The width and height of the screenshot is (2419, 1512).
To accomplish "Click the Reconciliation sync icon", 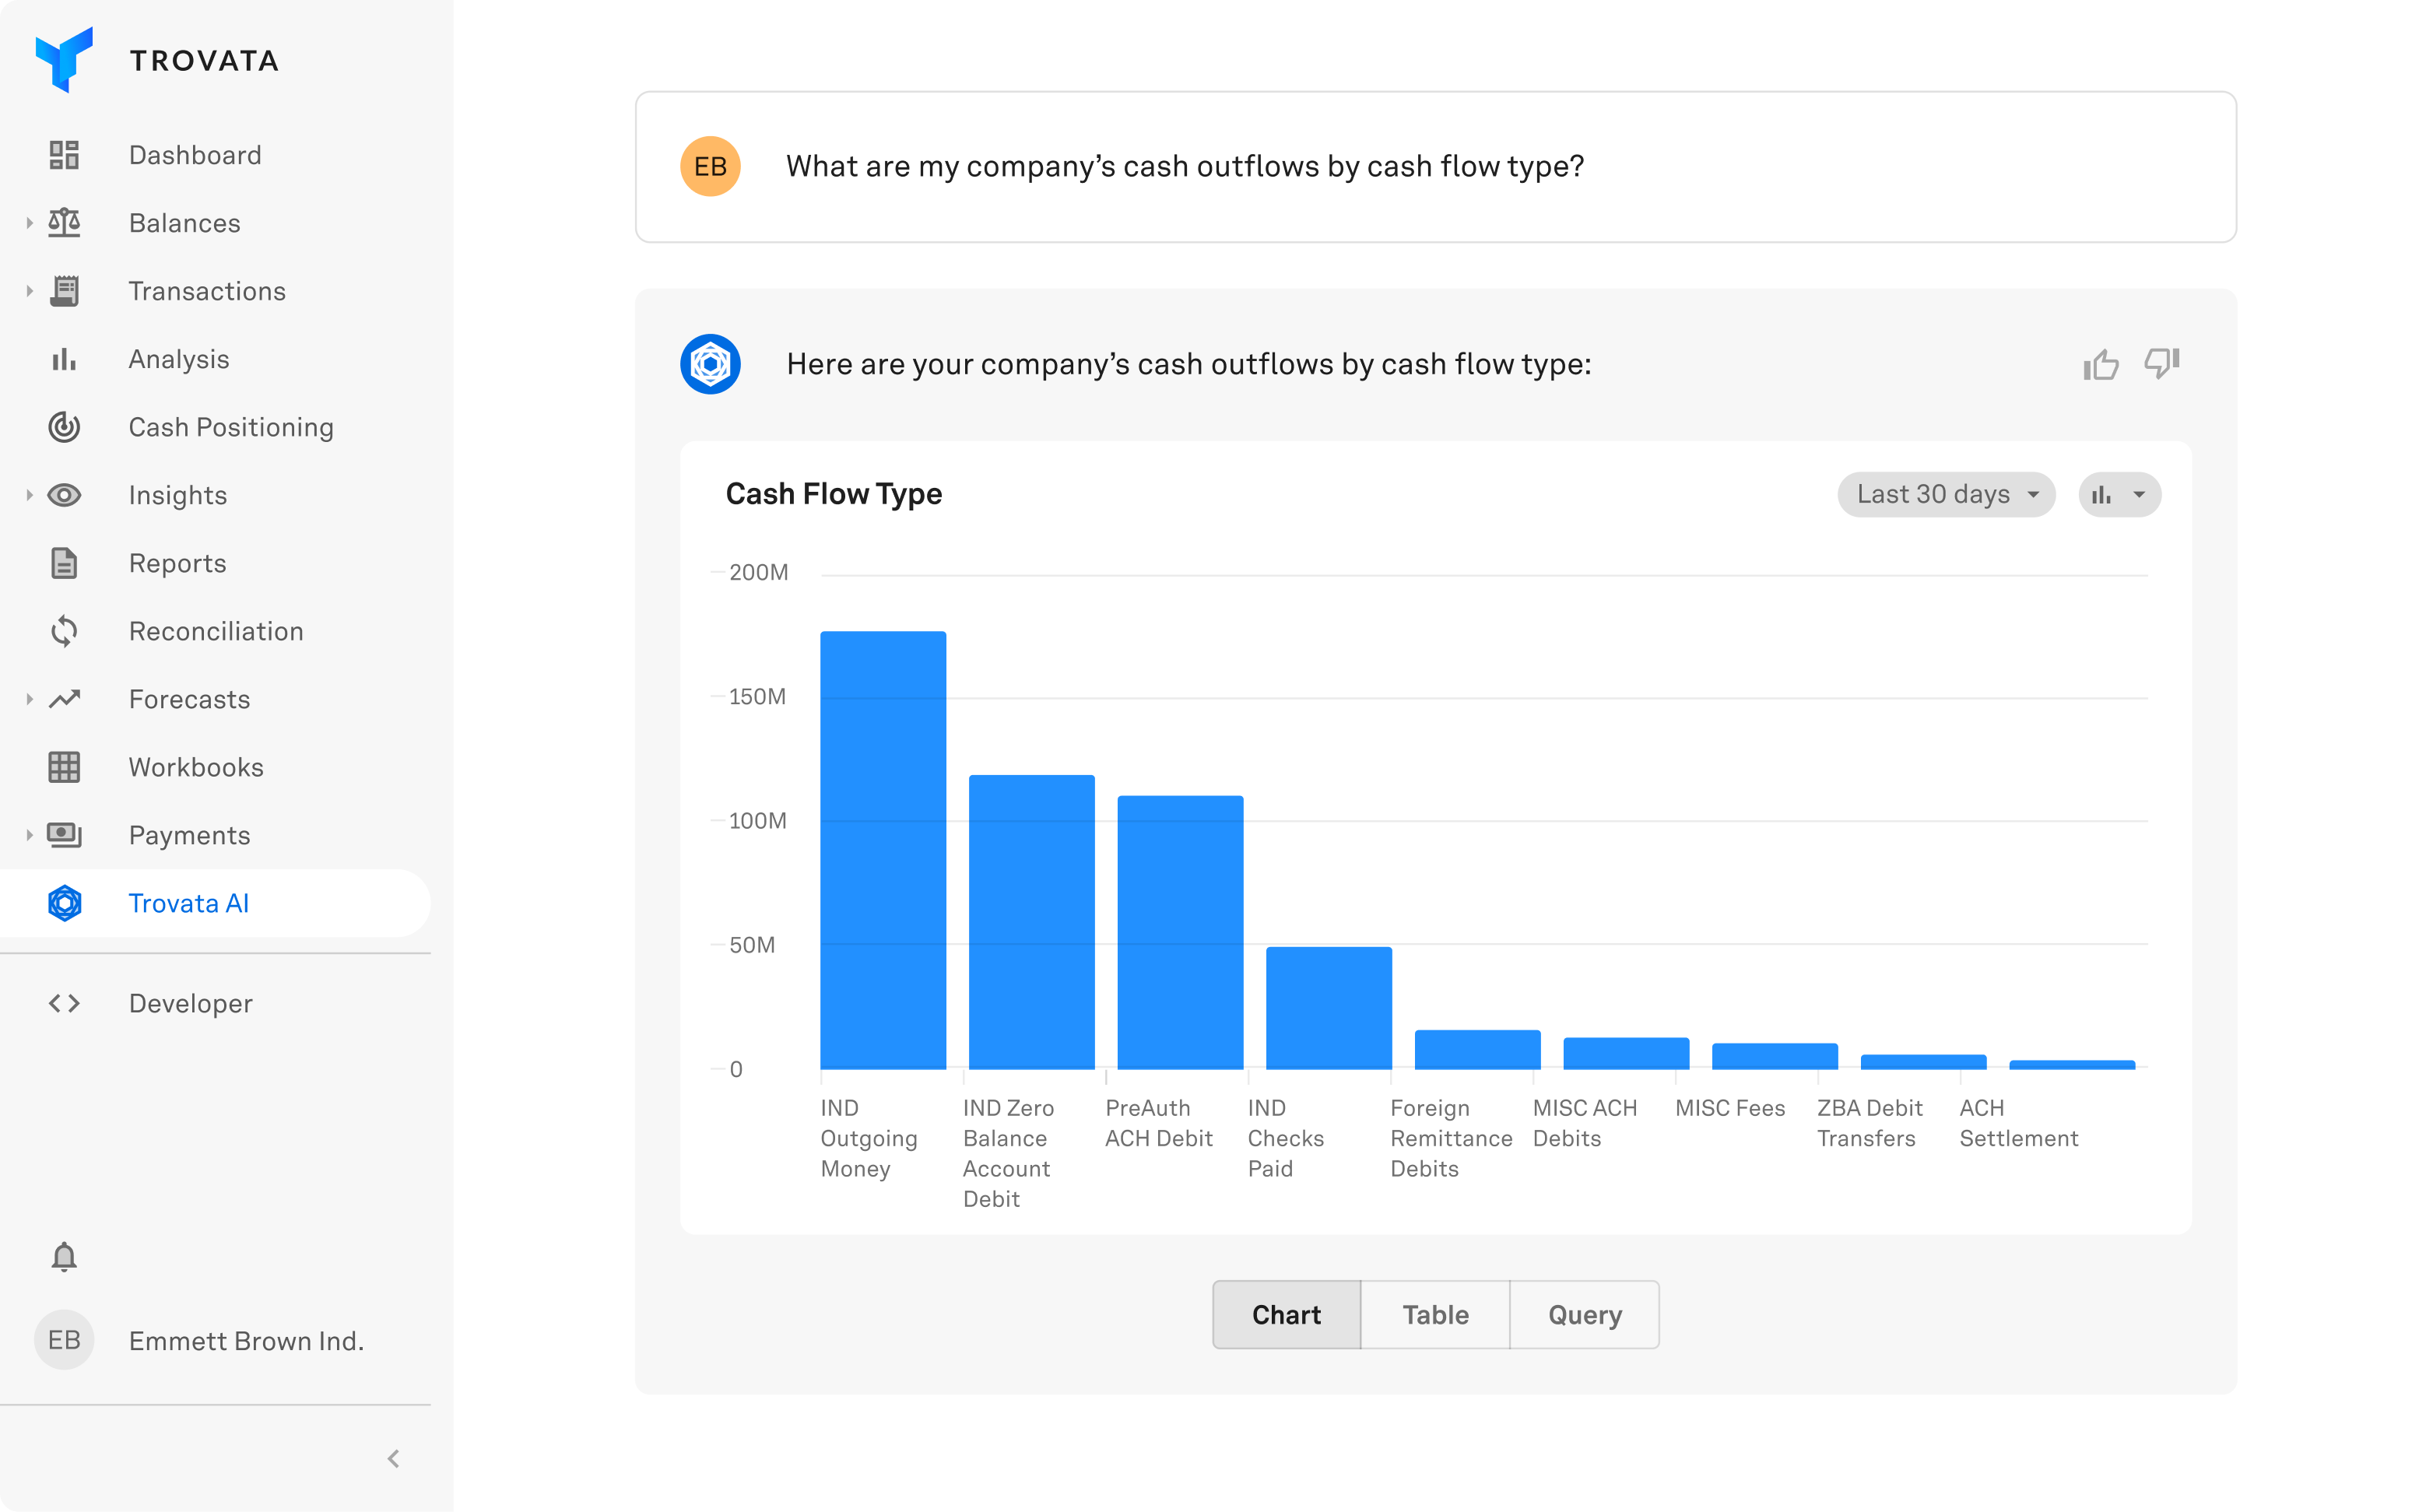I will pos(64,631).
